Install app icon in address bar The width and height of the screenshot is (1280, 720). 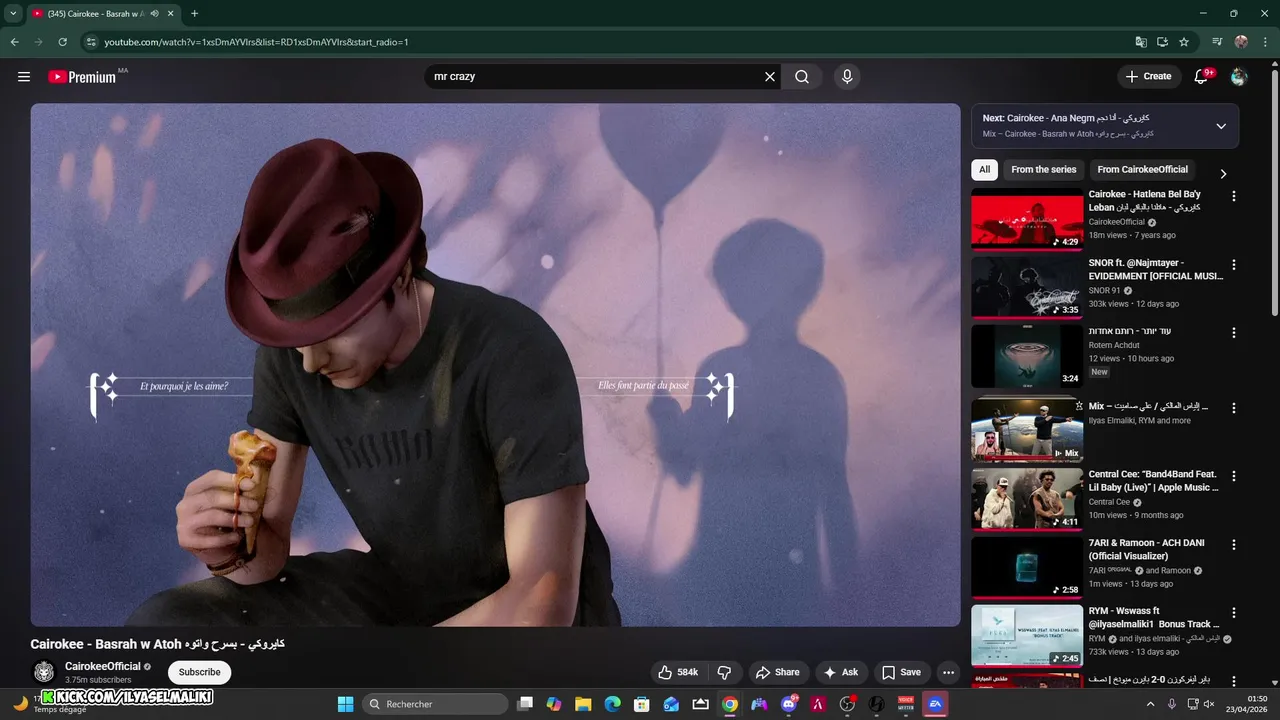pos(1162,42)
